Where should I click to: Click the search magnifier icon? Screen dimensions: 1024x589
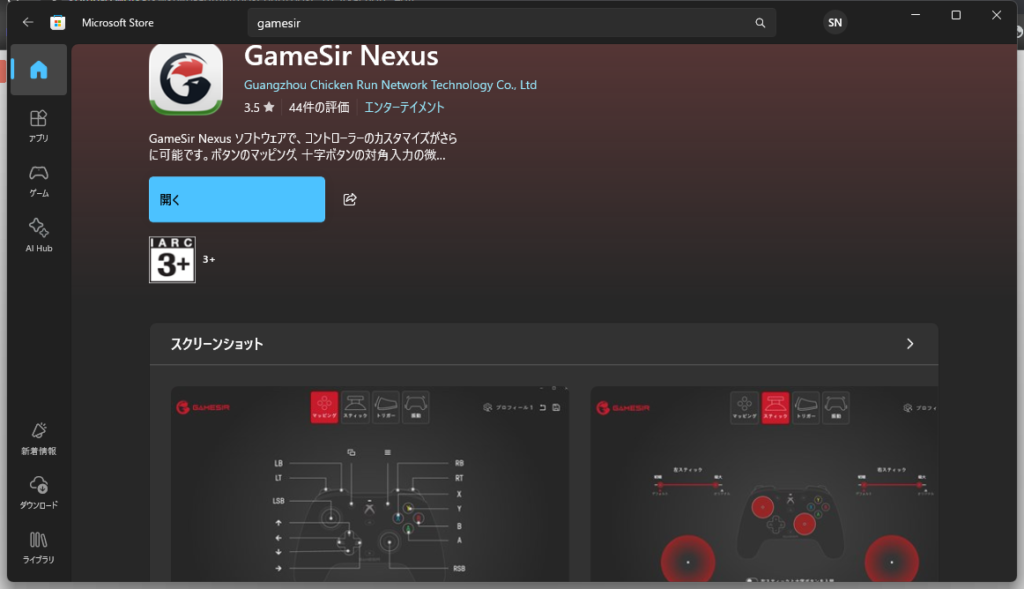[x=760, y=23]
